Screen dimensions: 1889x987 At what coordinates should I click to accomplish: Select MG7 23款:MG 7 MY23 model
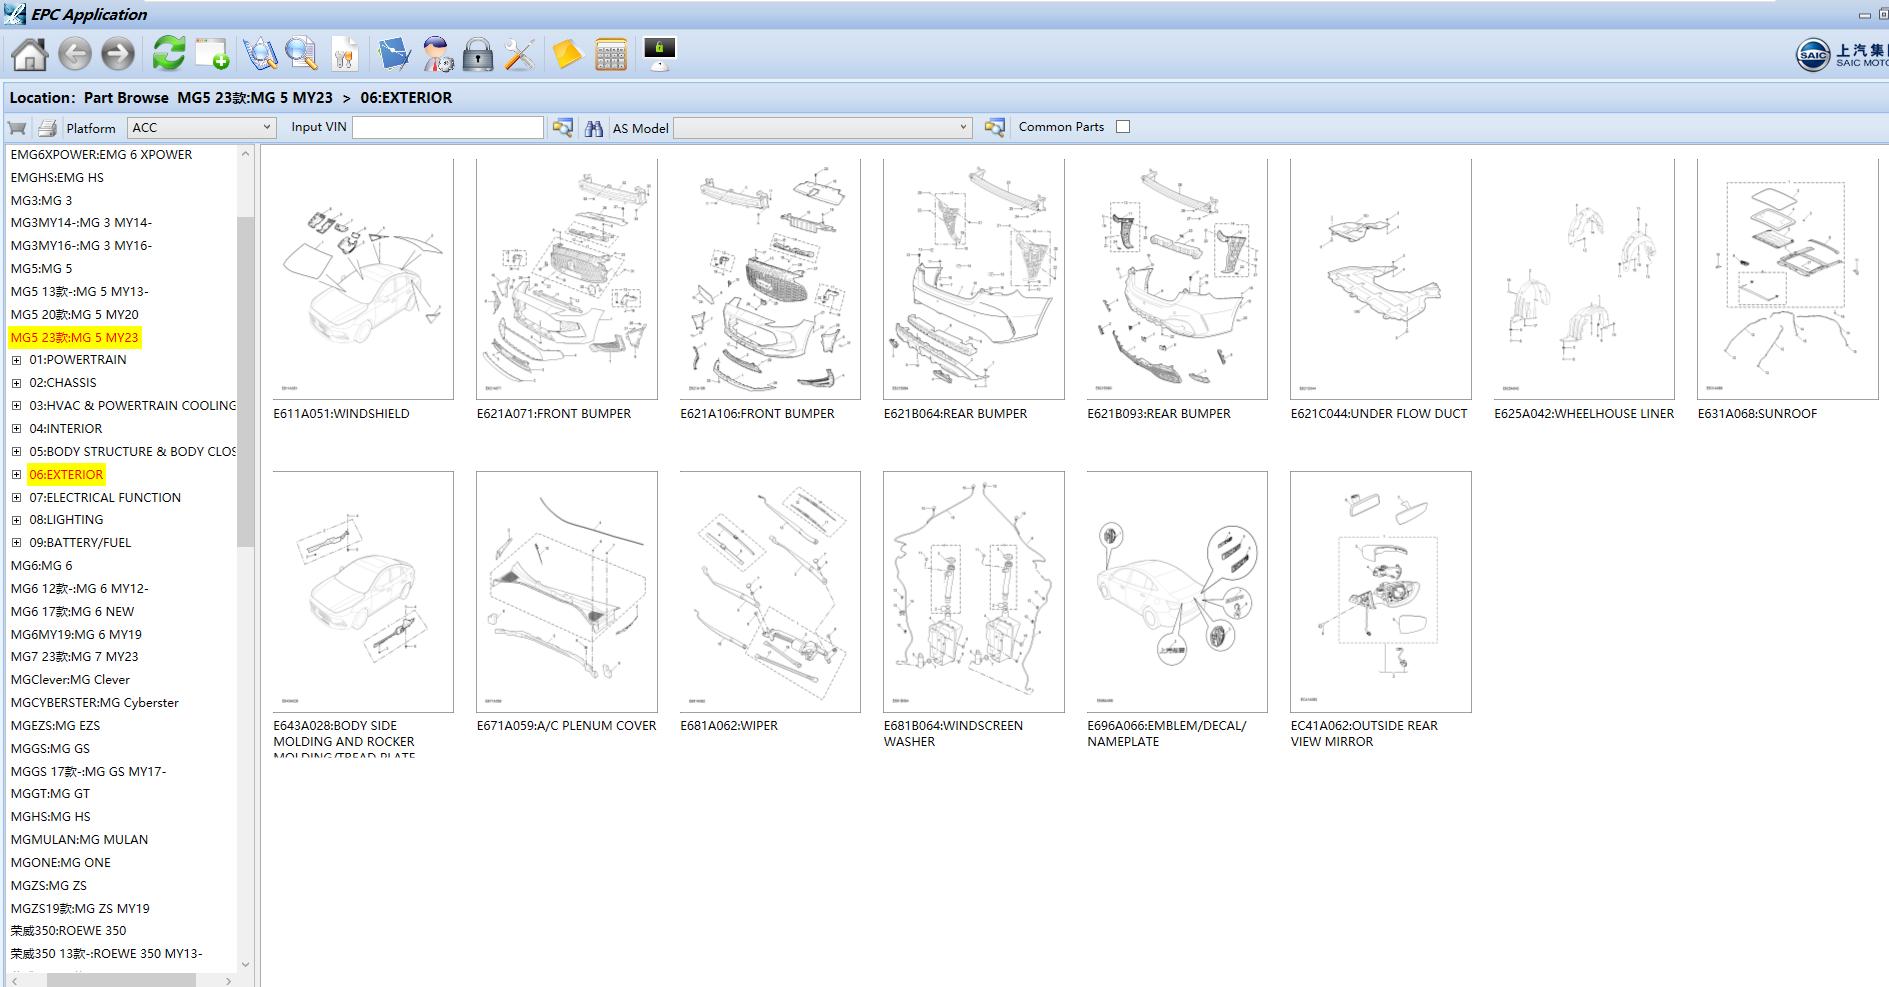pos(74,657)
